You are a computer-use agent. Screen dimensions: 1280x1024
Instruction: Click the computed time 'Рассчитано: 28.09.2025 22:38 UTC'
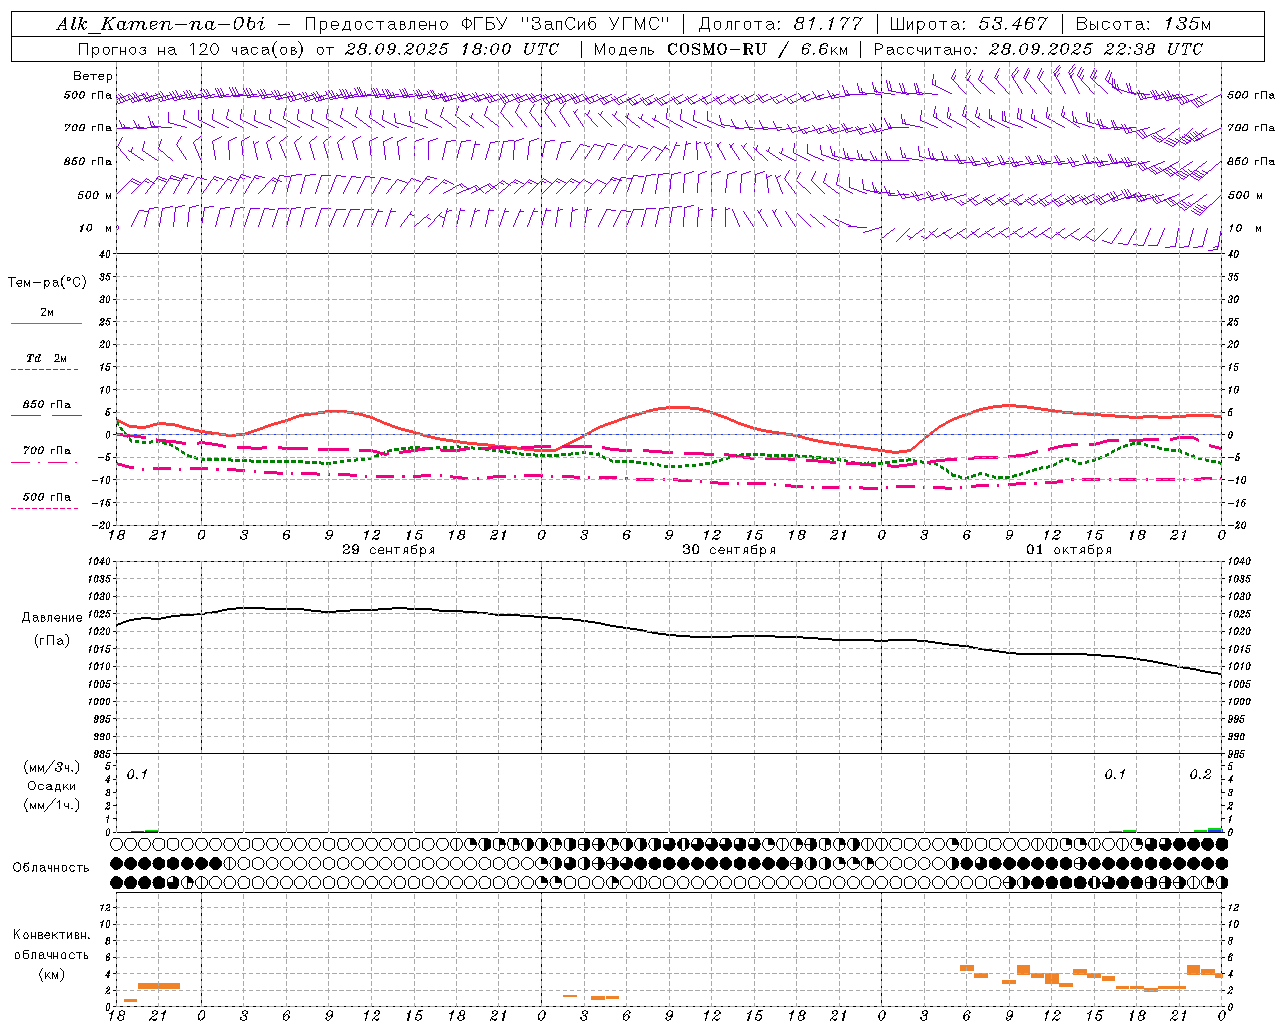pos(1038,49)
